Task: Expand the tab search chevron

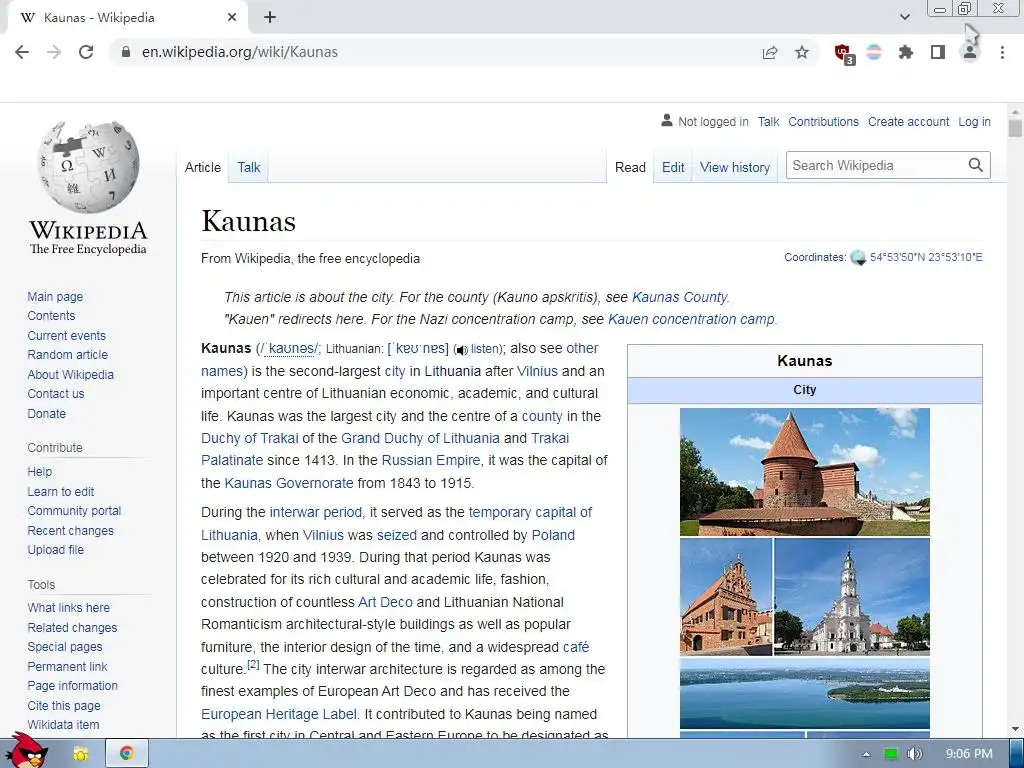Action: 904,17
